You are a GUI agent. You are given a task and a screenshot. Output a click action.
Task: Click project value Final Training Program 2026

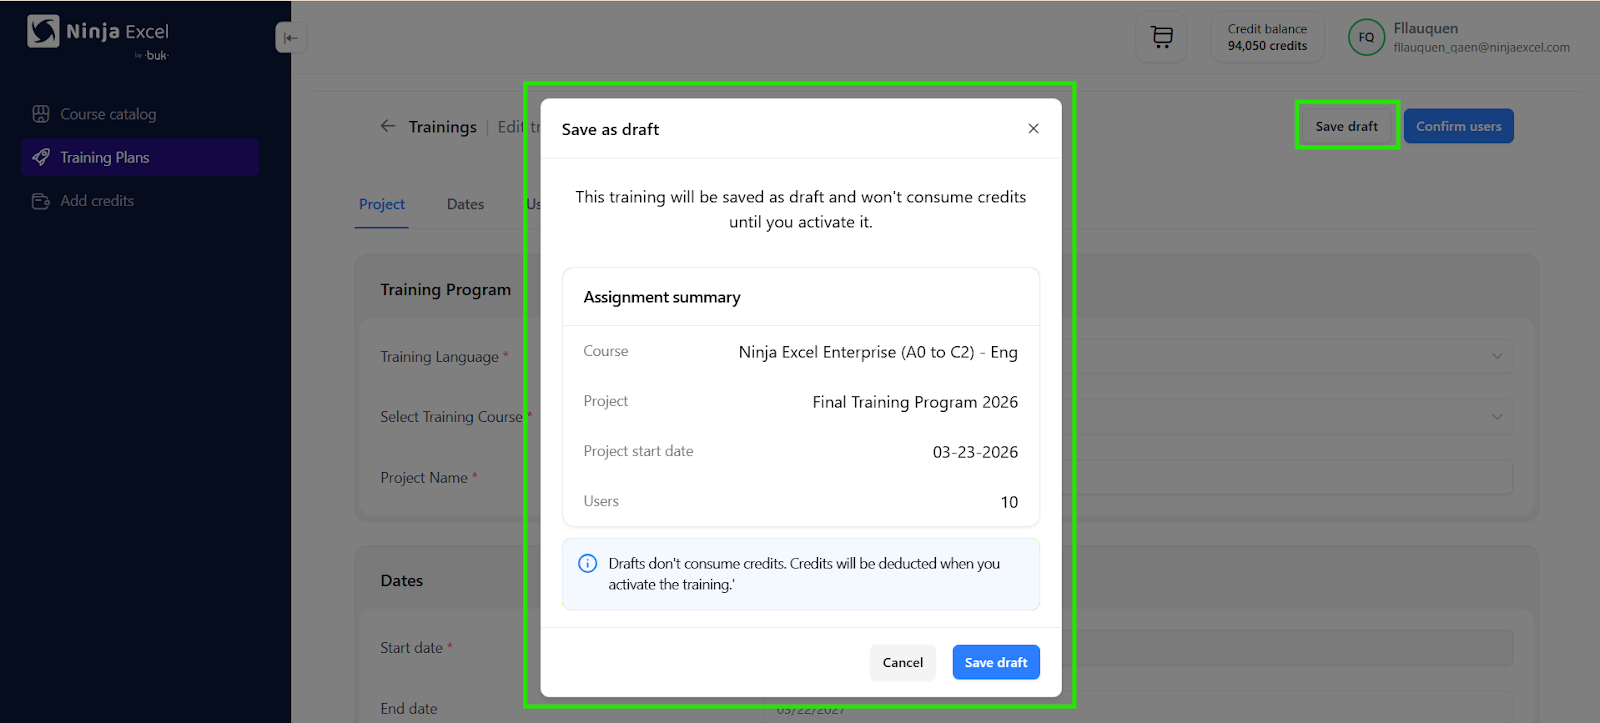[x=915, y=402]
